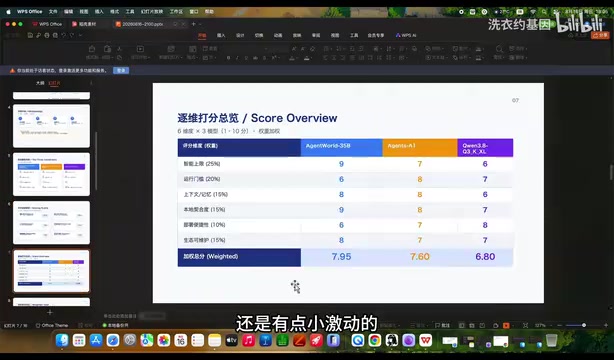This screenshot has width=614, height=360.
Task: Open Maps from the dock
Action: (x=147, y=340)
